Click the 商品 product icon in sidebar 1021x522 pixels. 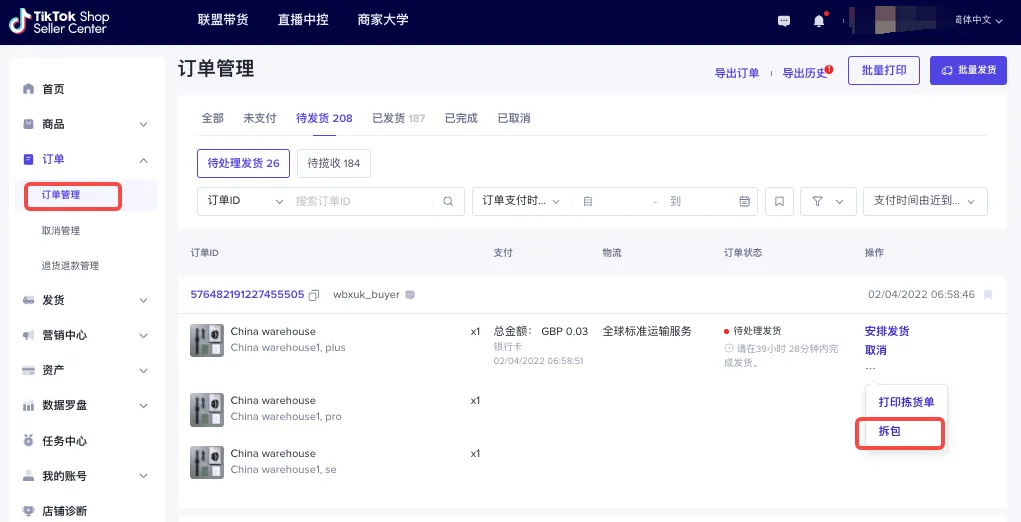[x=28, y=124]
